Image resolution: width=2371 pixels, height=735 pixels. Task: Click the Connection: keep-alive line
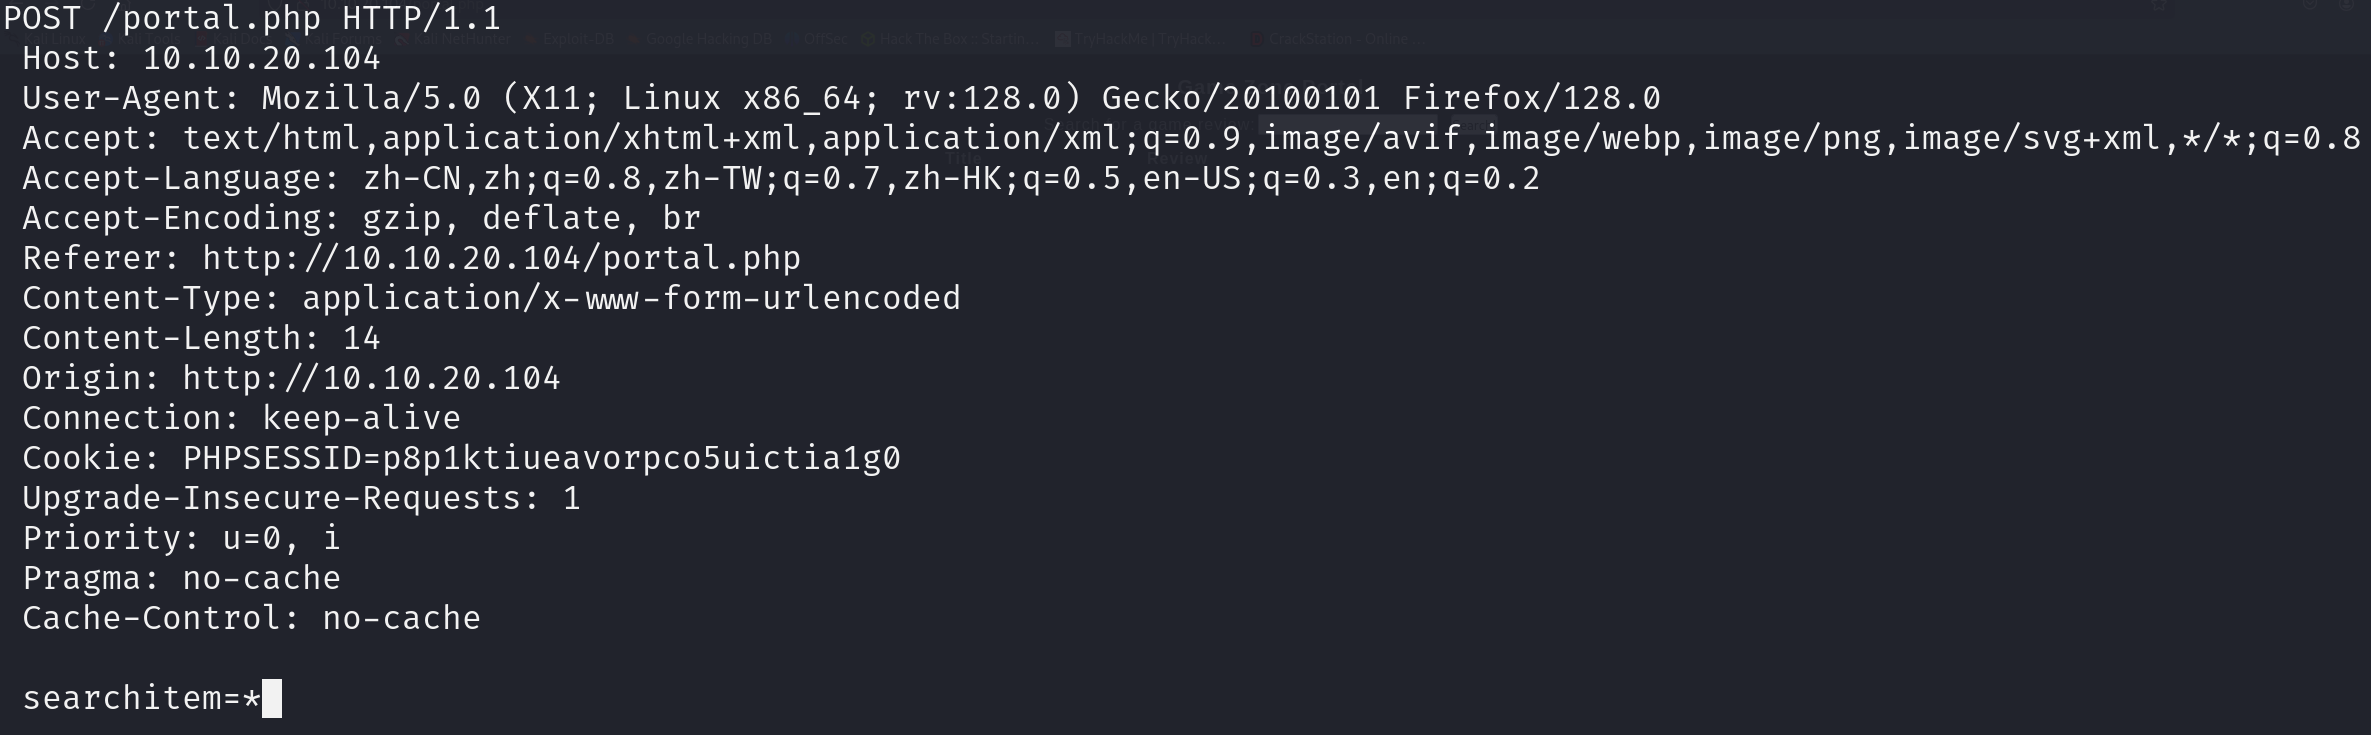click(241, 419)
